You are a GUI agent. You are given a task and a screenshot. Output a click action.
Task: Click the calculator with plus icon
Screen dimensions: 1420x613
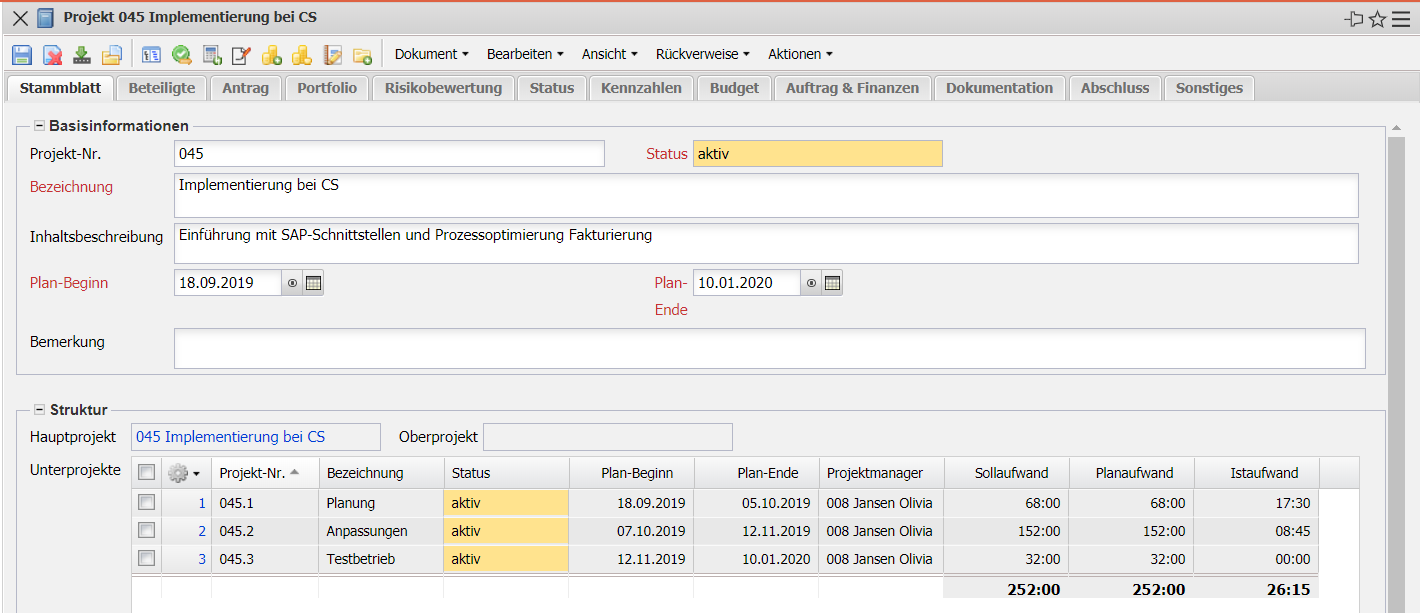[x=212, y=55]
